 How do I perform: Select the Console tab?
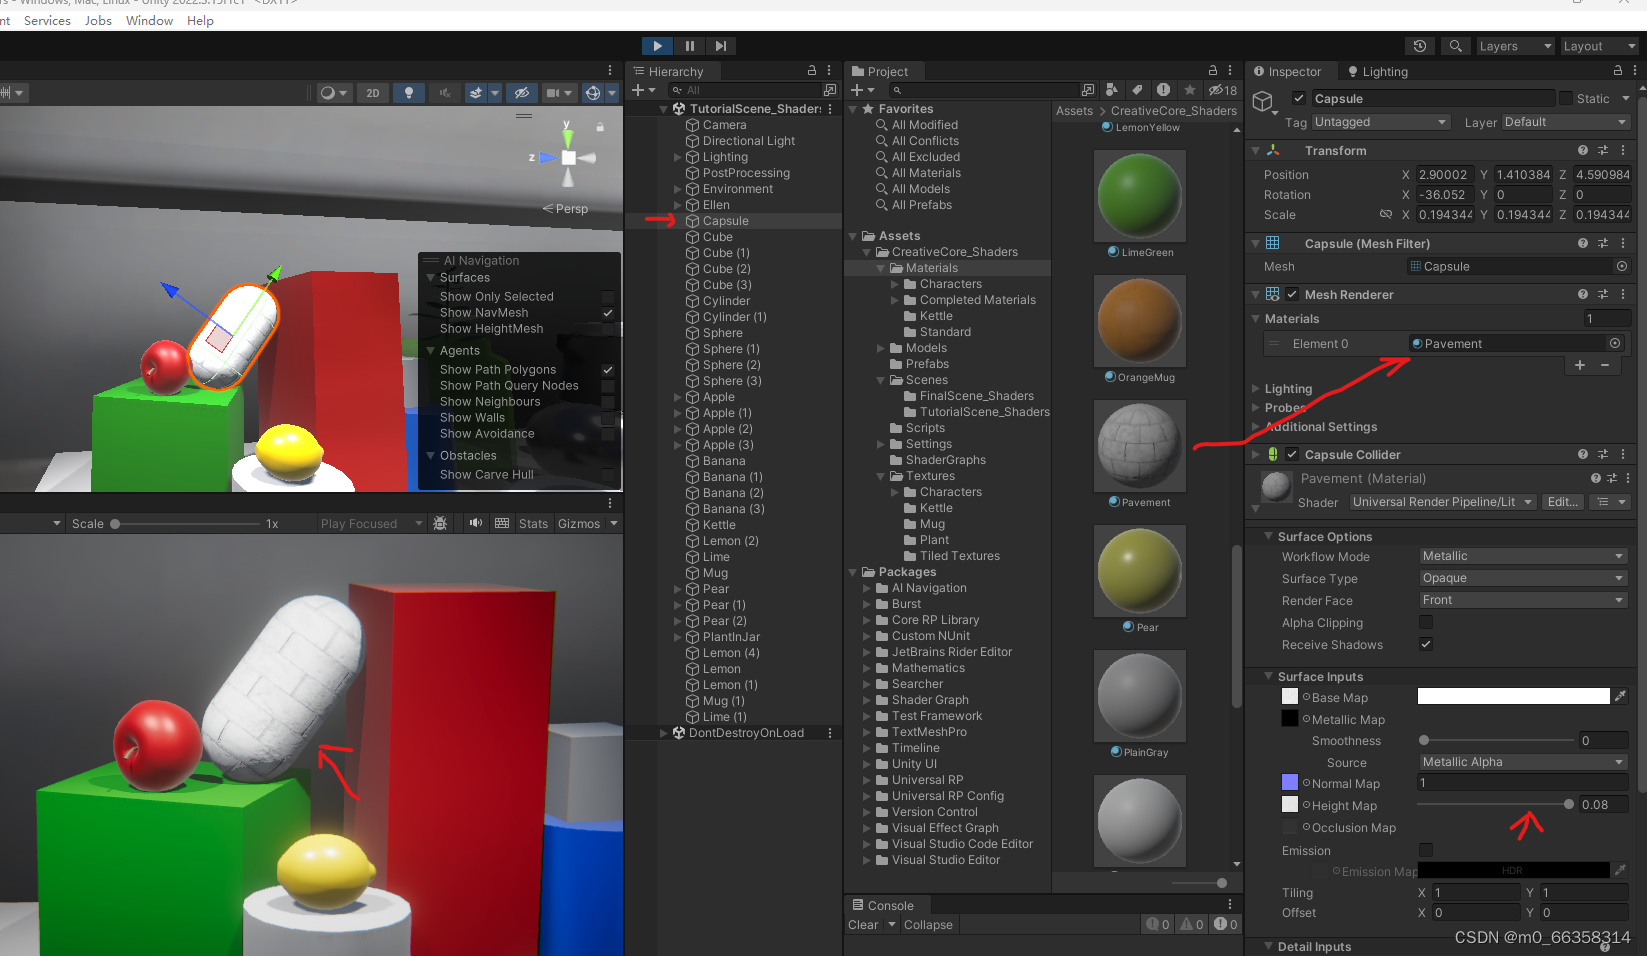882,905
